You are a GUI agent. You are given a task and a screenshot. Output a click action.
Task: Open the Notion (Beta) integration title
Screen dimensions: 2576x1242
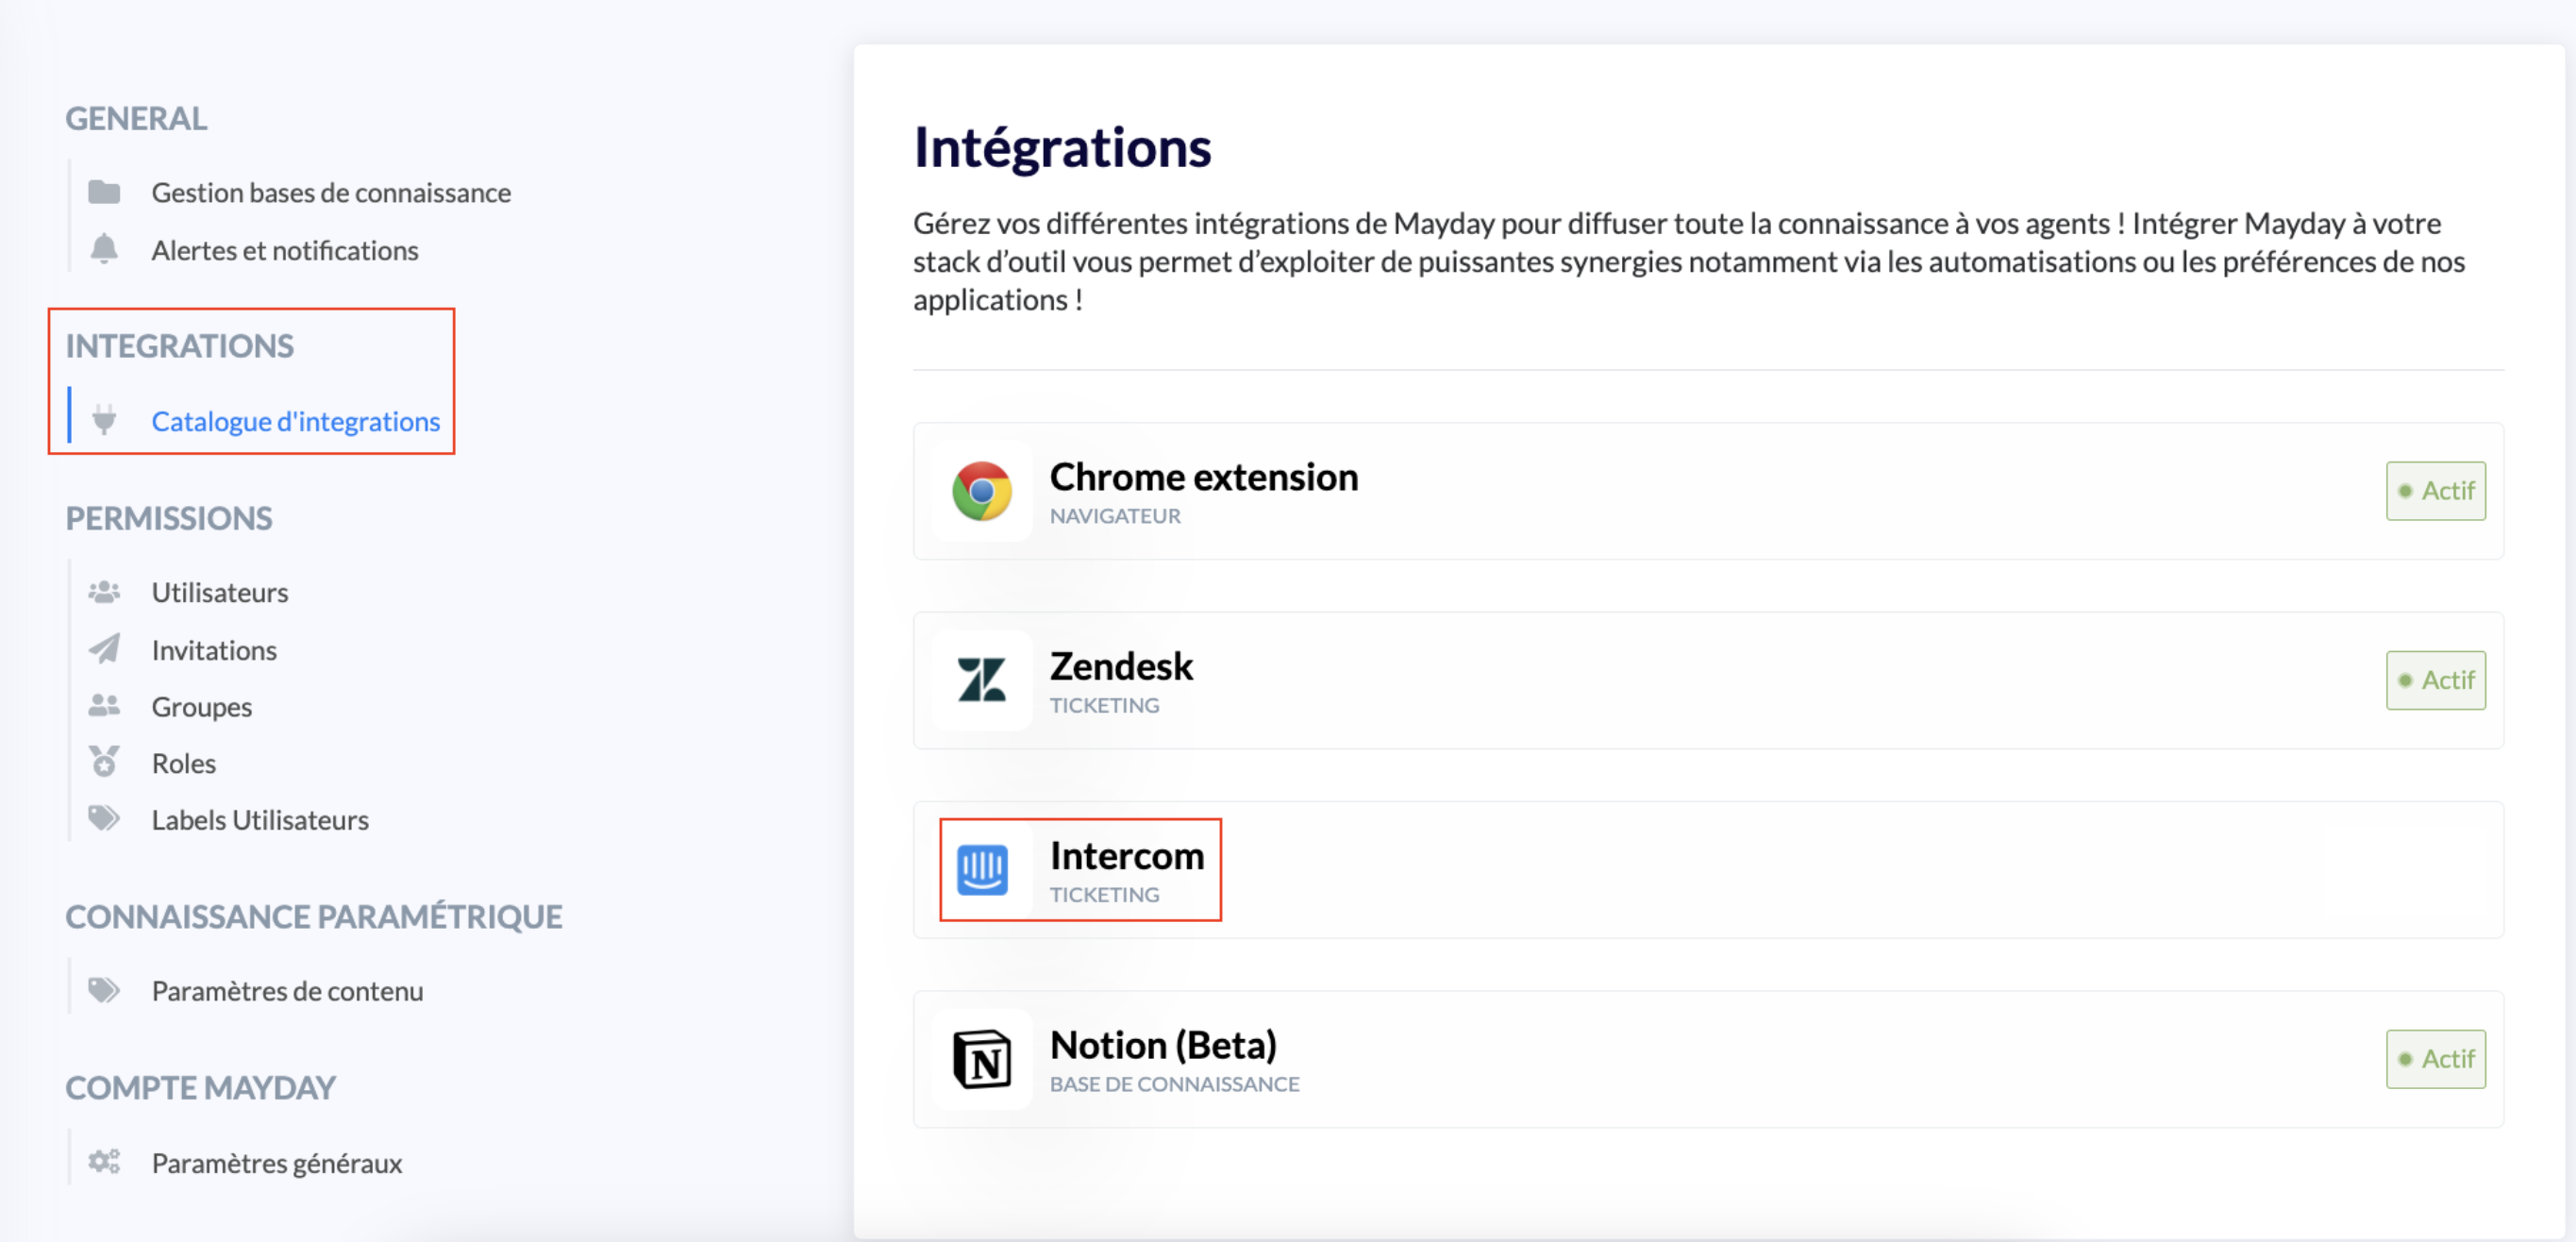pyautogui.click(x=1163, y=1045)
